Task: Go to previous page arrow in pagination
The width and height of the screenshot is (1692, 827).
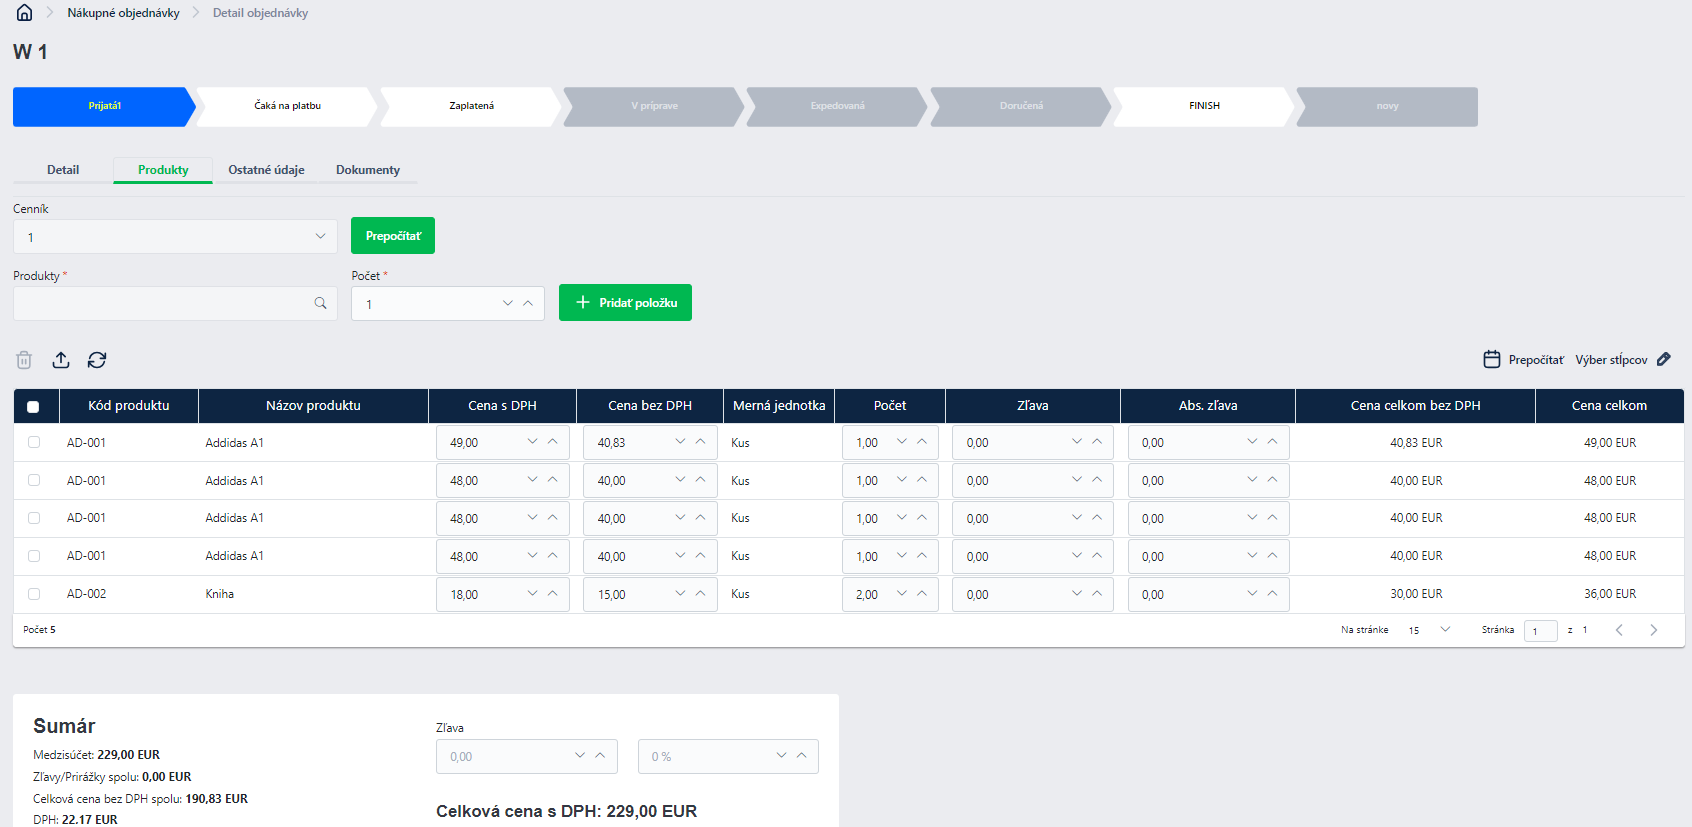Action: (x=1619, y=630)
